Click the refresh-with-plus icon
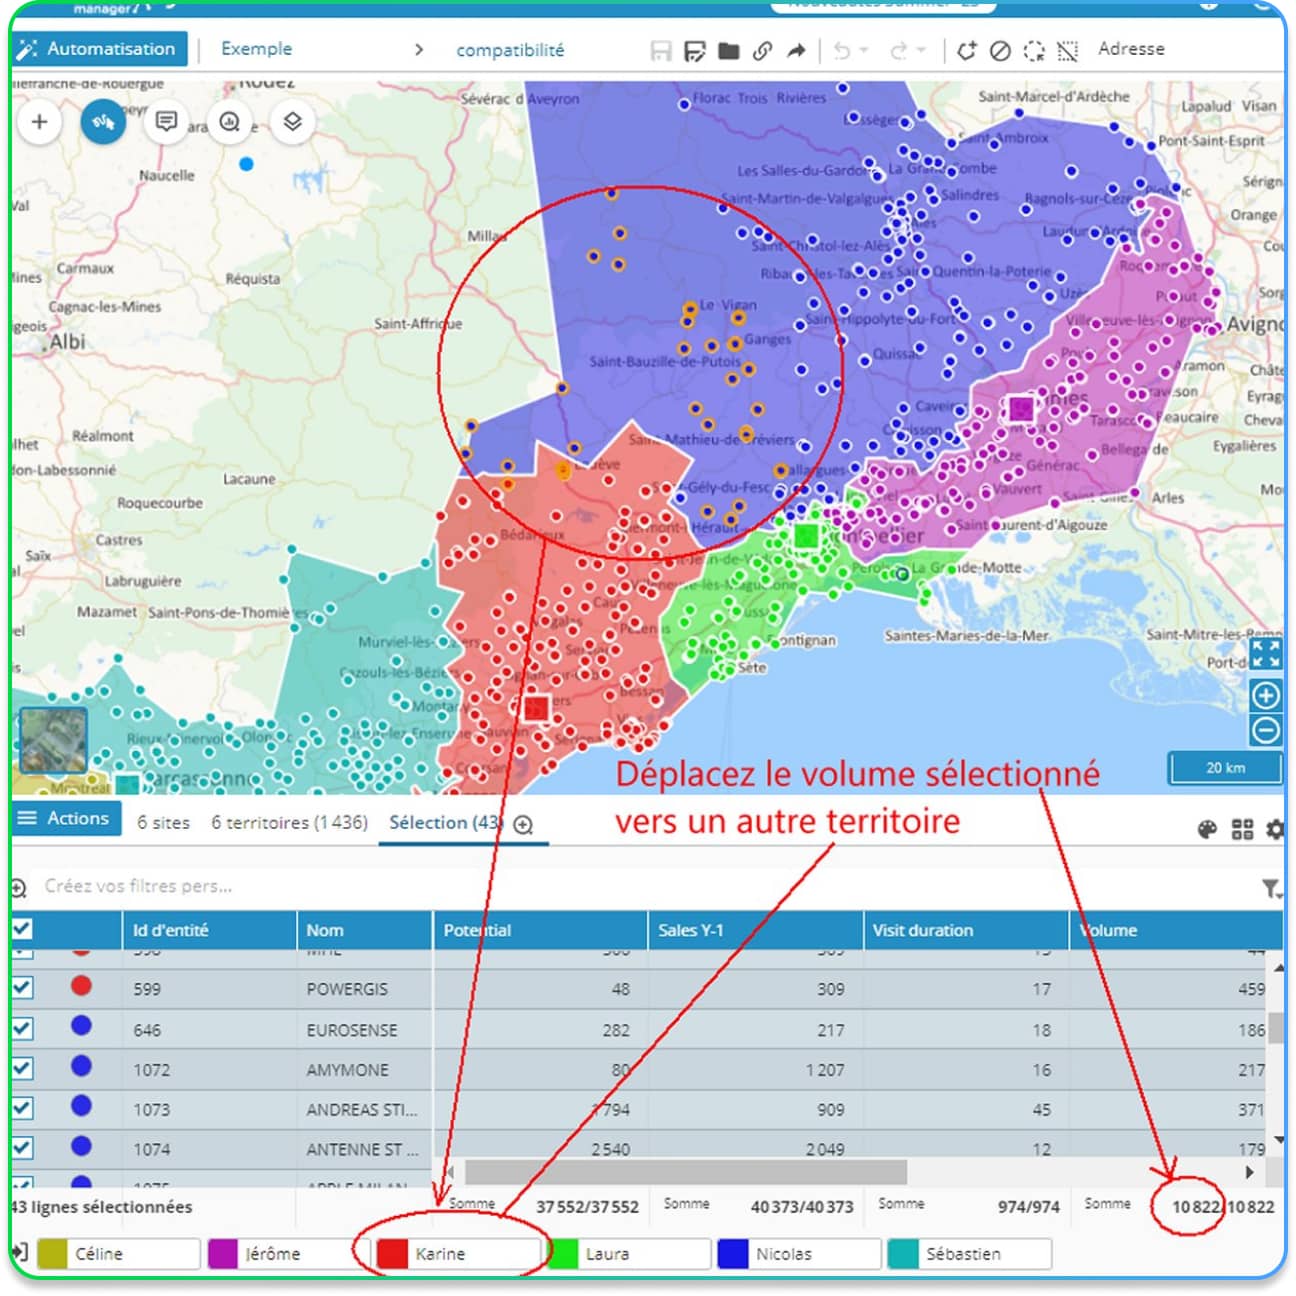The width and height of the screenshot is (1296, 1296). point(966,50)
